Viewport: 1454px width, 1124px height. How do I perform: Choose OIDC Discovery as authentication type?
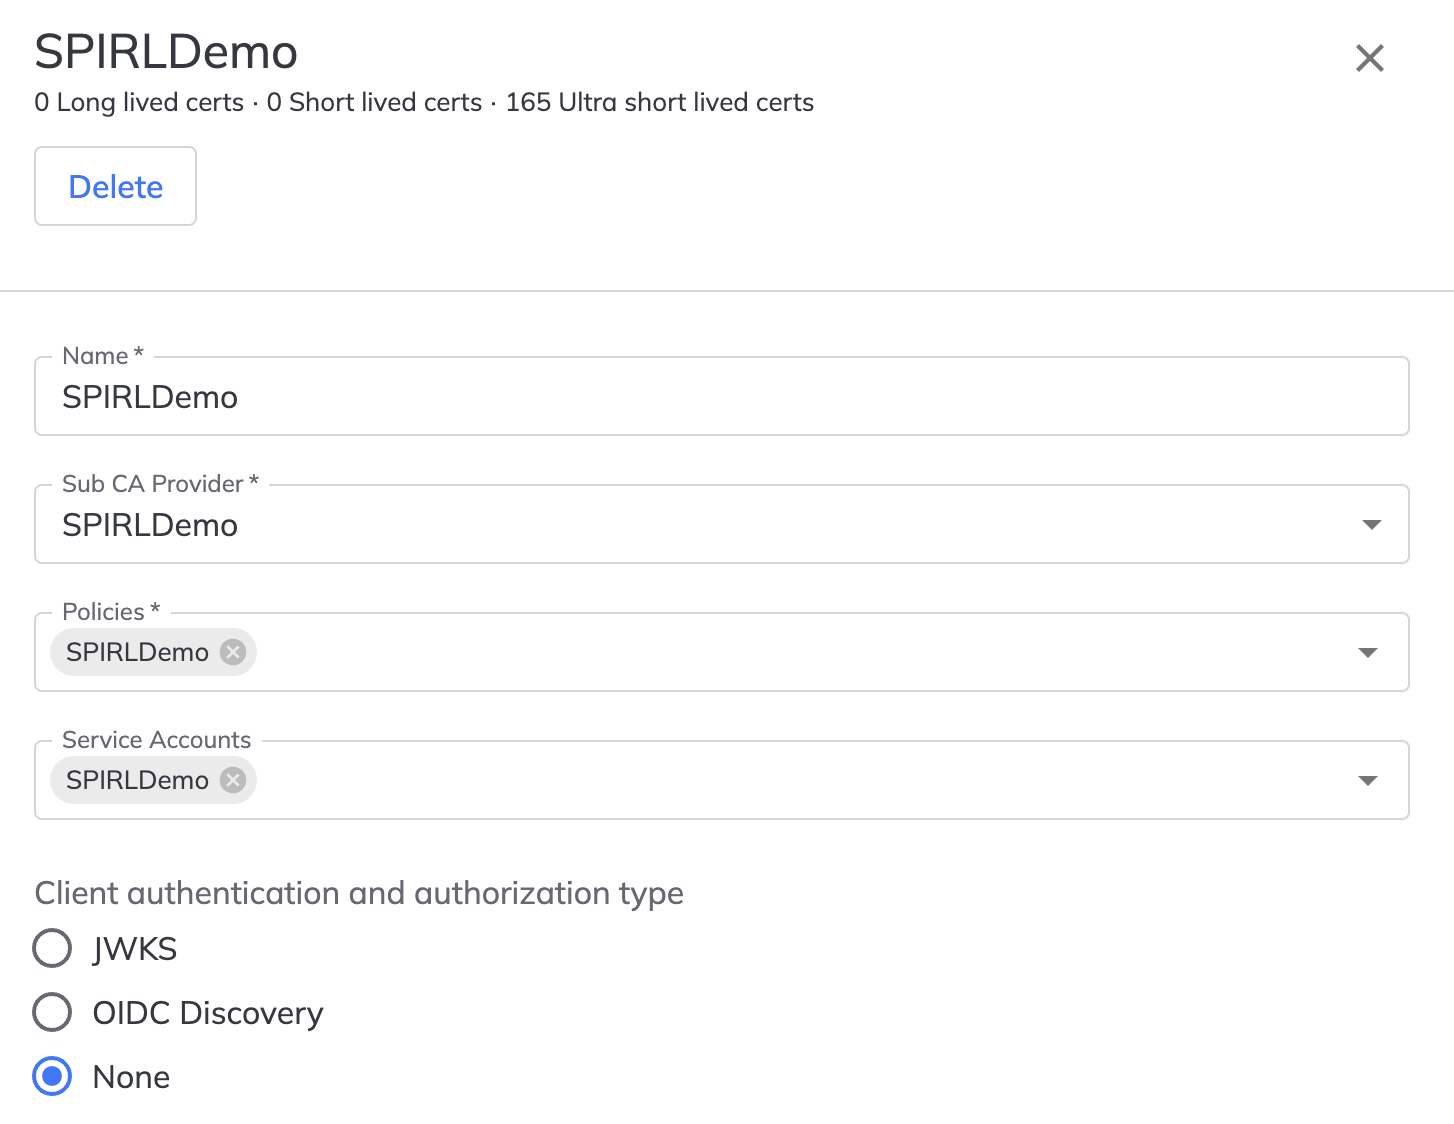point(52,1012)
